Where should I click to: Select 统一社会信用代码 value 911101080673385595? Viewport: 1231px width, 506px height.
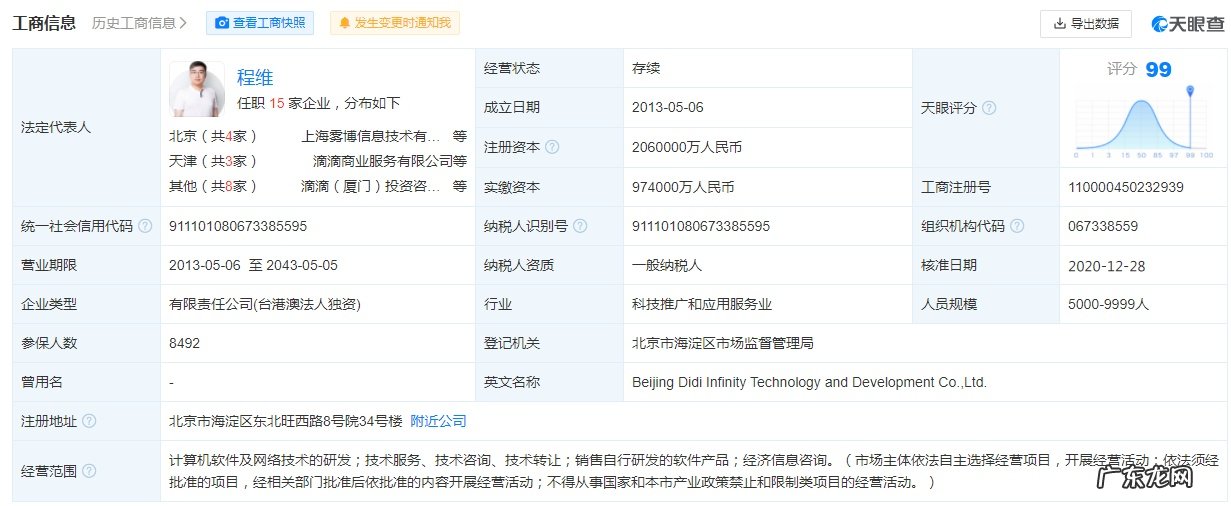[238, 226]
